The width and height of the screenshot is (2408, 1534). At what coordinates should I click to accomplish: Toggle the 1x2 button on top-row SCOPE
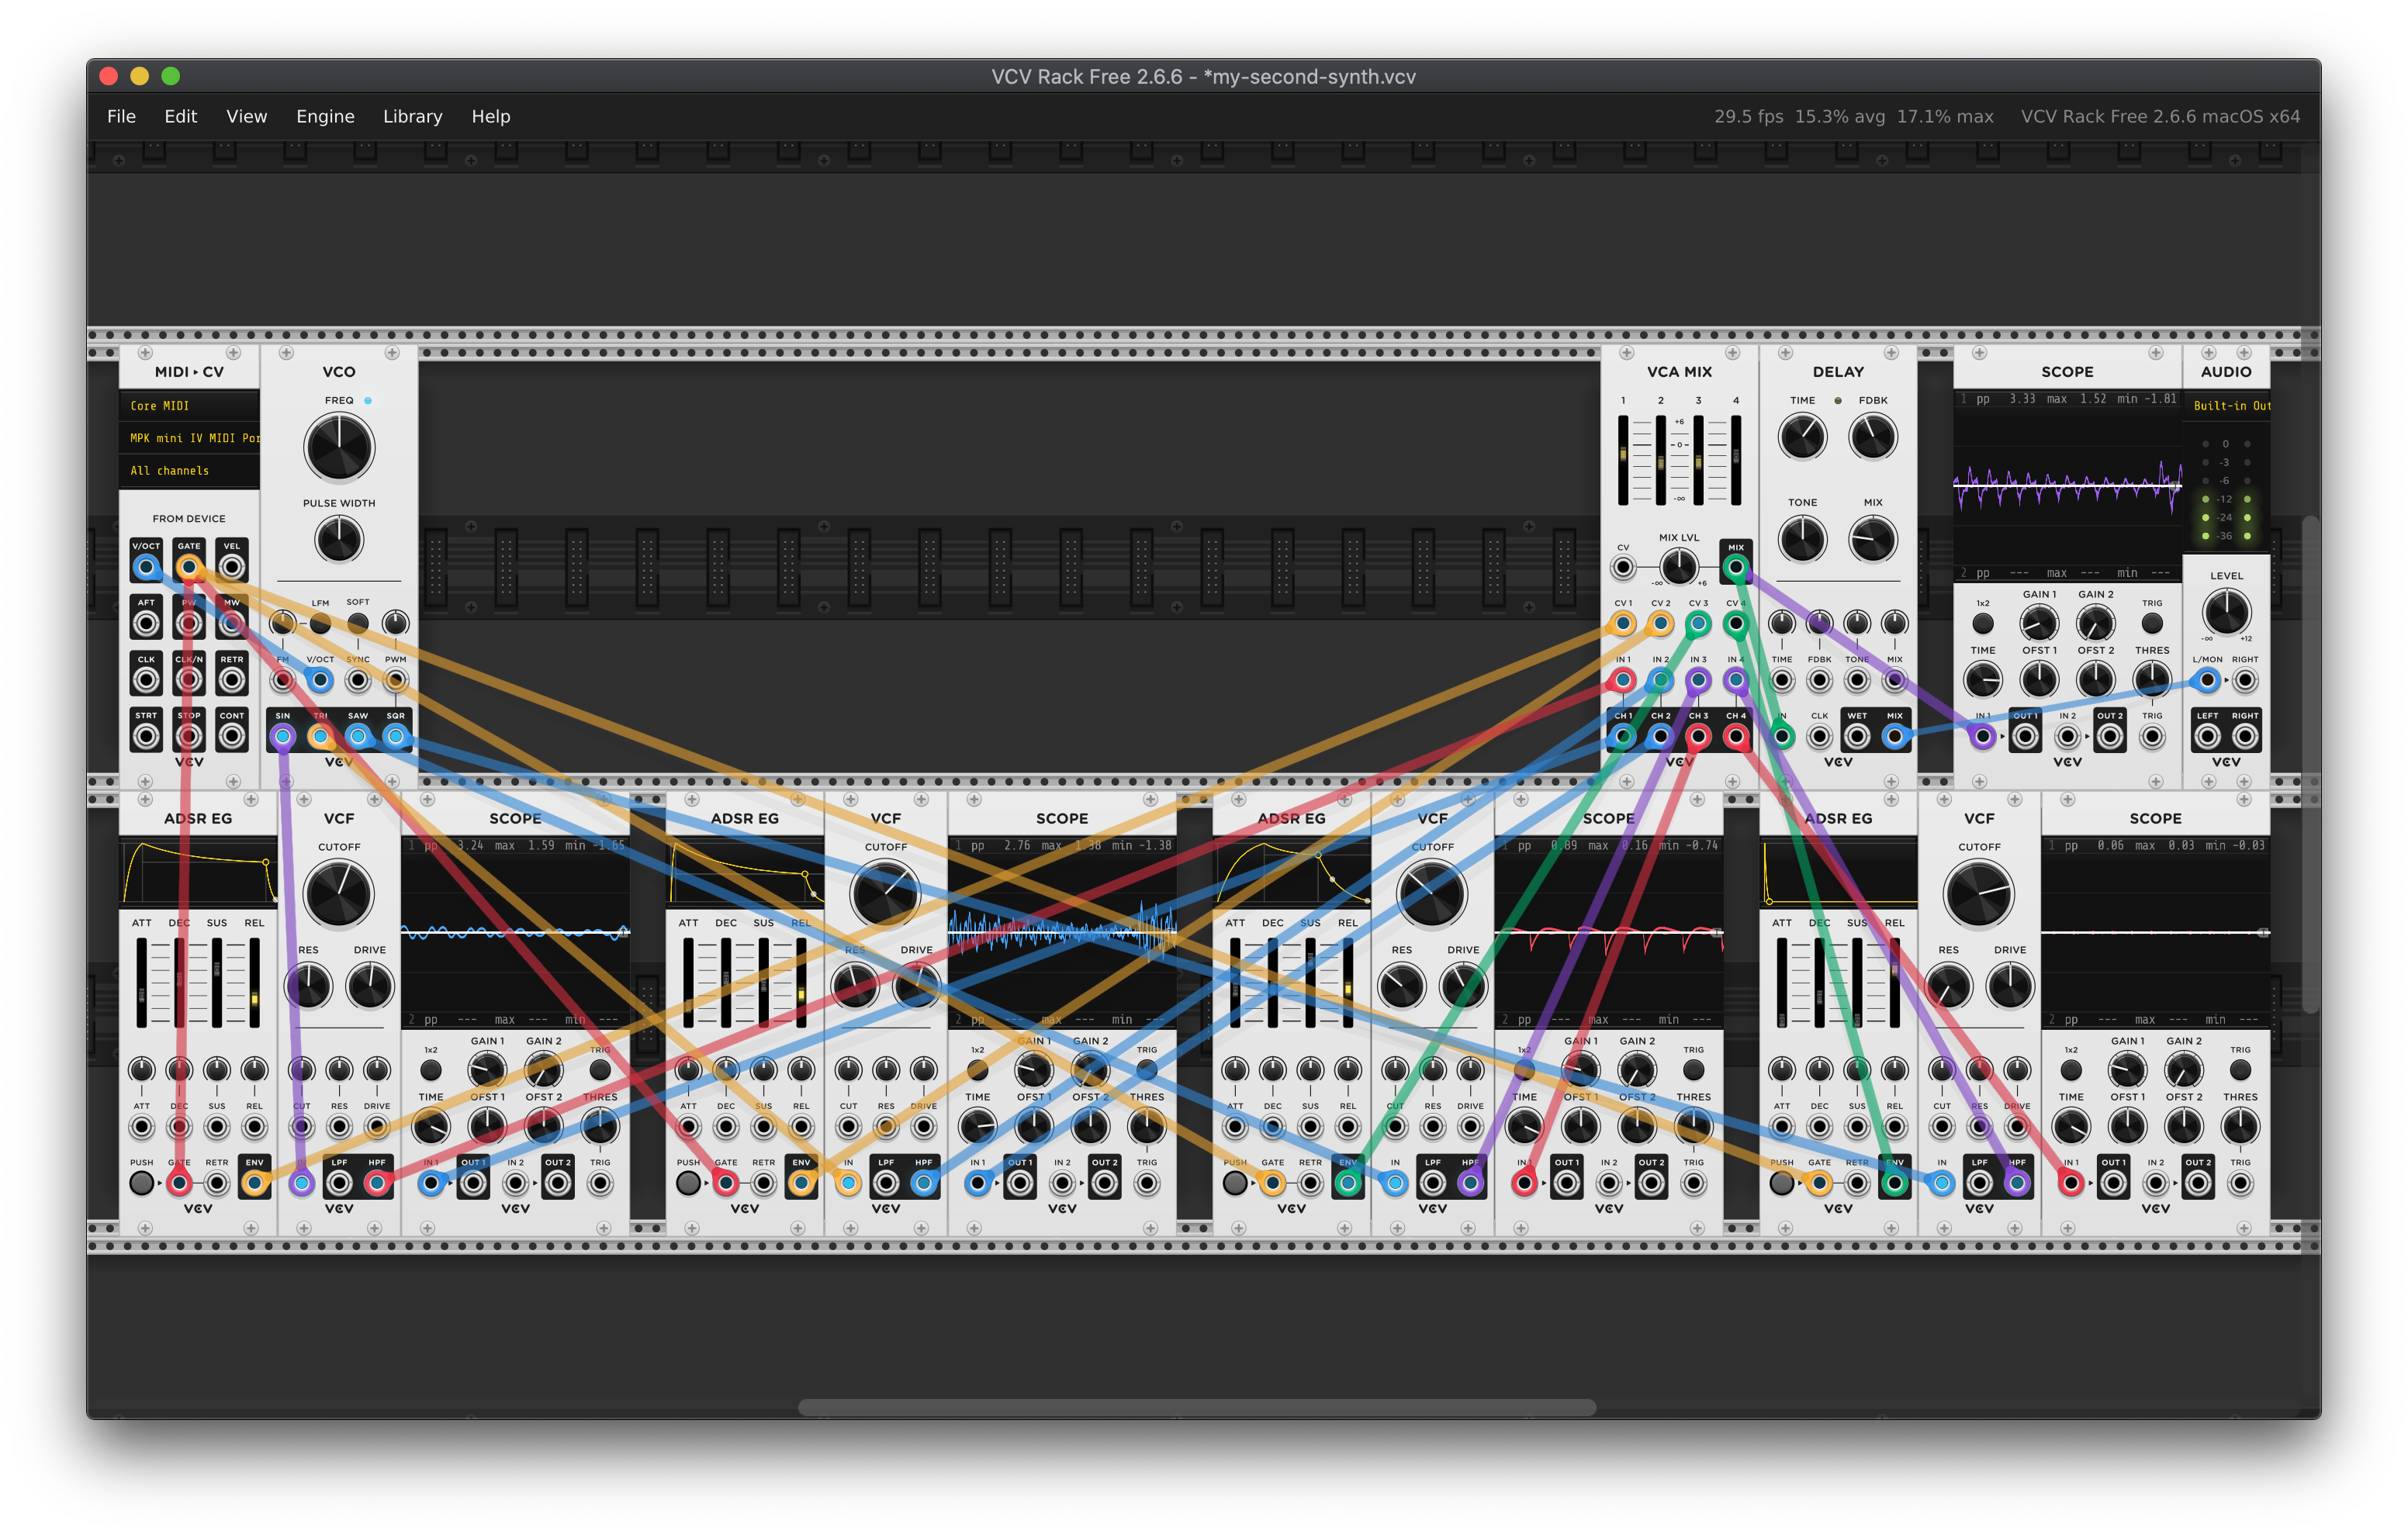[1982, 624]
